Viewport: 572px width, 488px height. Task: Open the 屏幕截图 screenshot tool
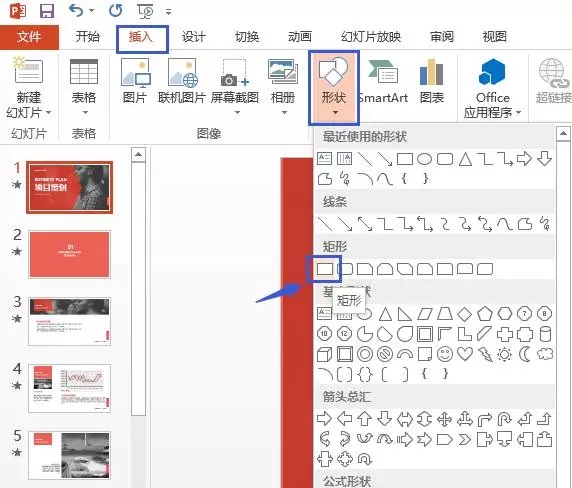235,87
